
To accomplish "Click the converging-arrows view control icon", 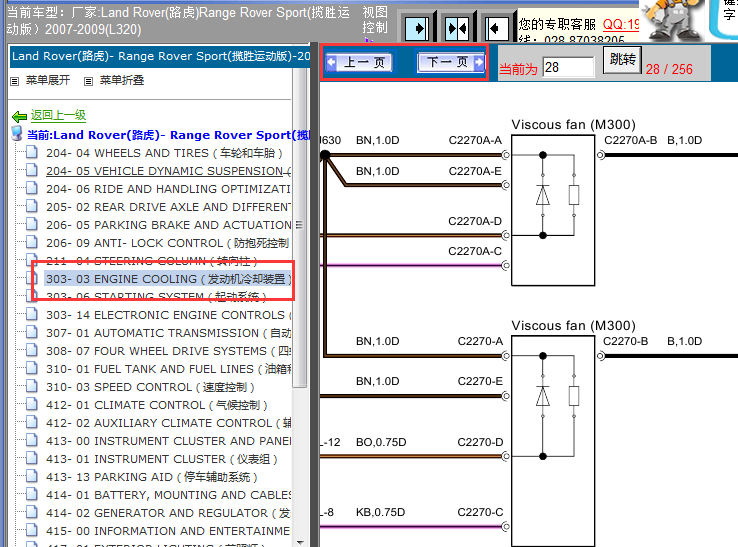I will [x=457, y=29].
